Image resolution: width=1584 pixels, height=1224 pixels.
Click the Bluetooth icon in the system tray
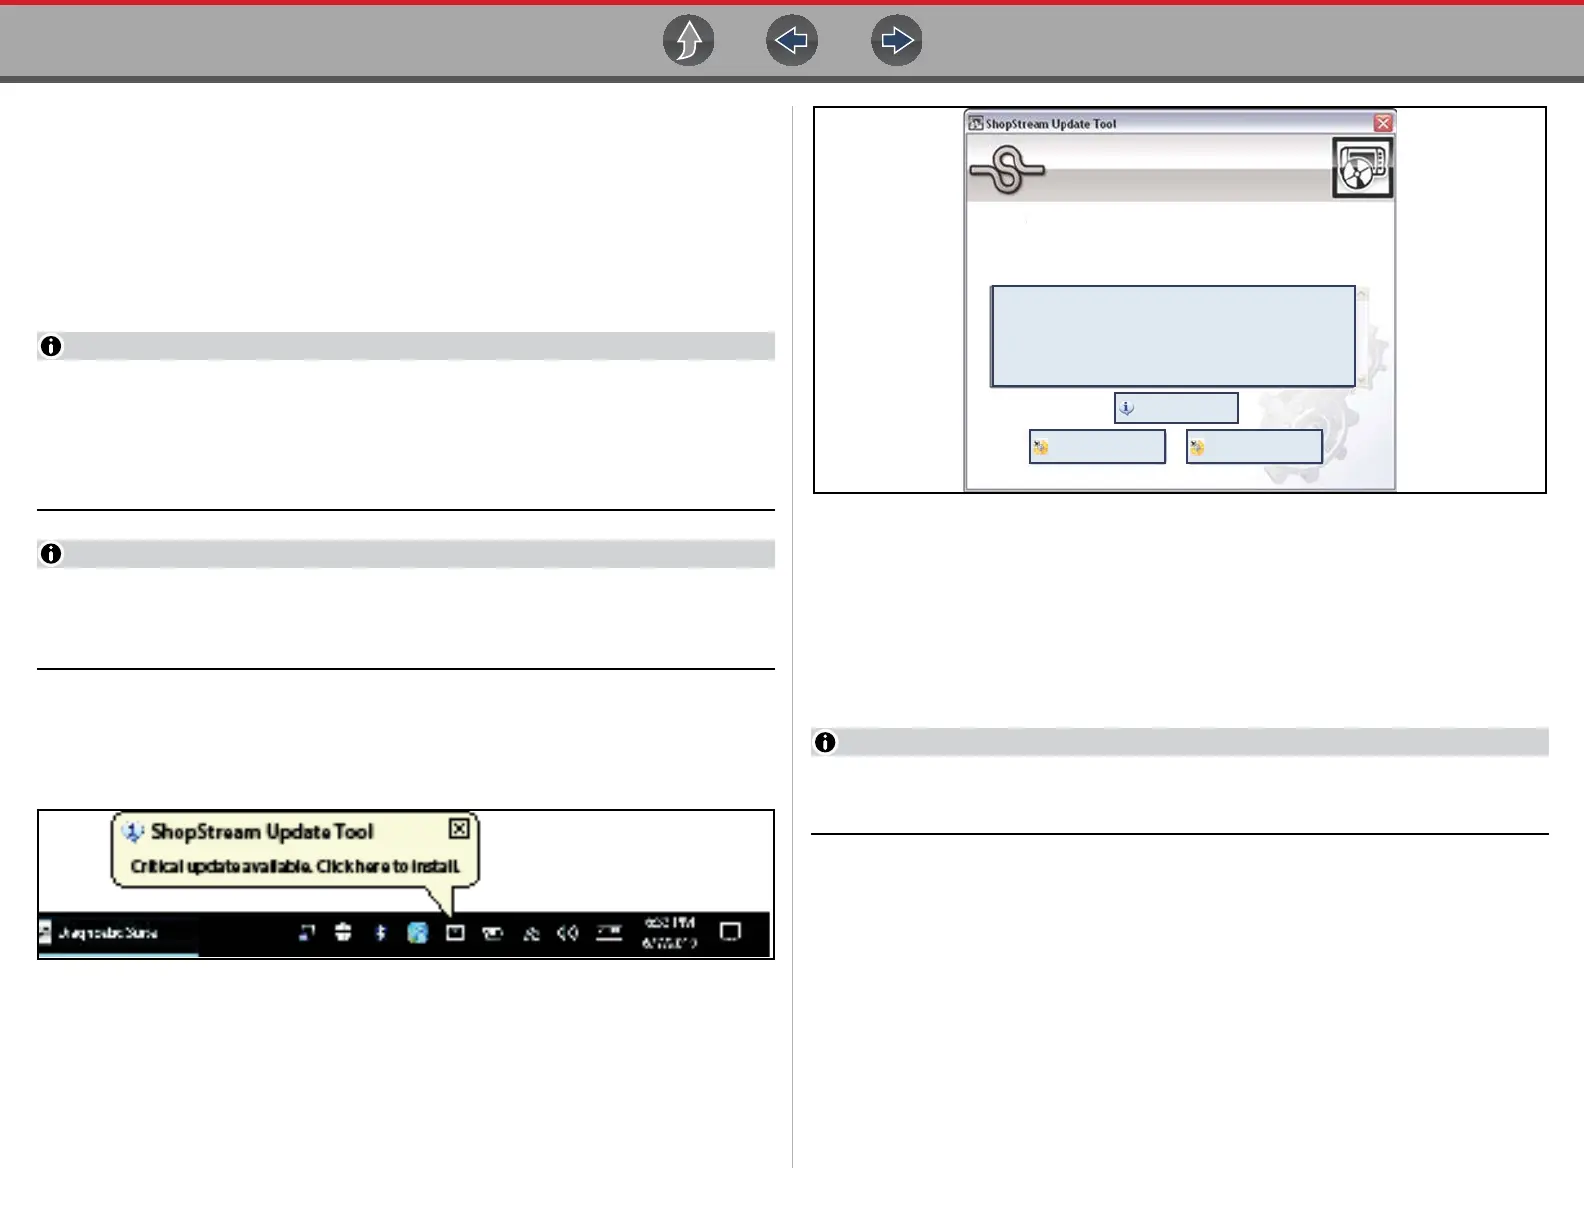[380, 933]
